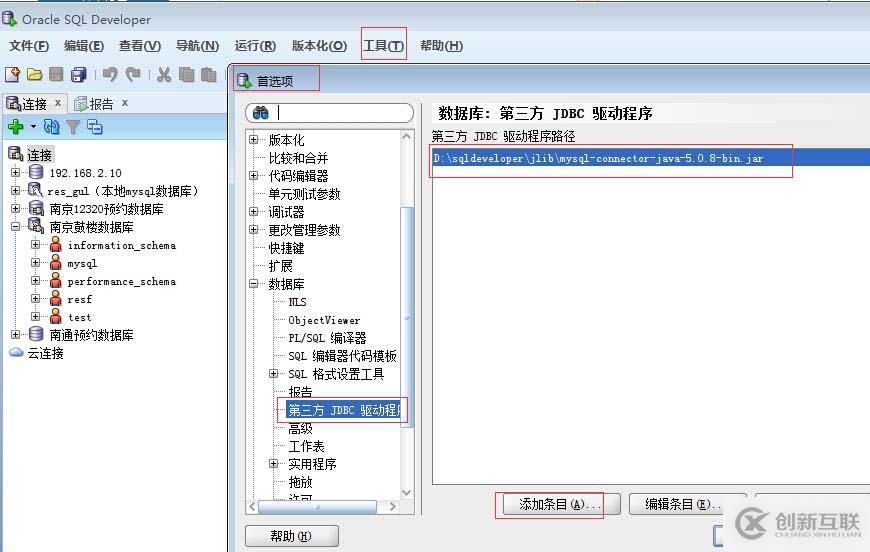Expand the 南通预约数据库 node
The height and width of the screenshot is (552, 870).
point(16,334)
